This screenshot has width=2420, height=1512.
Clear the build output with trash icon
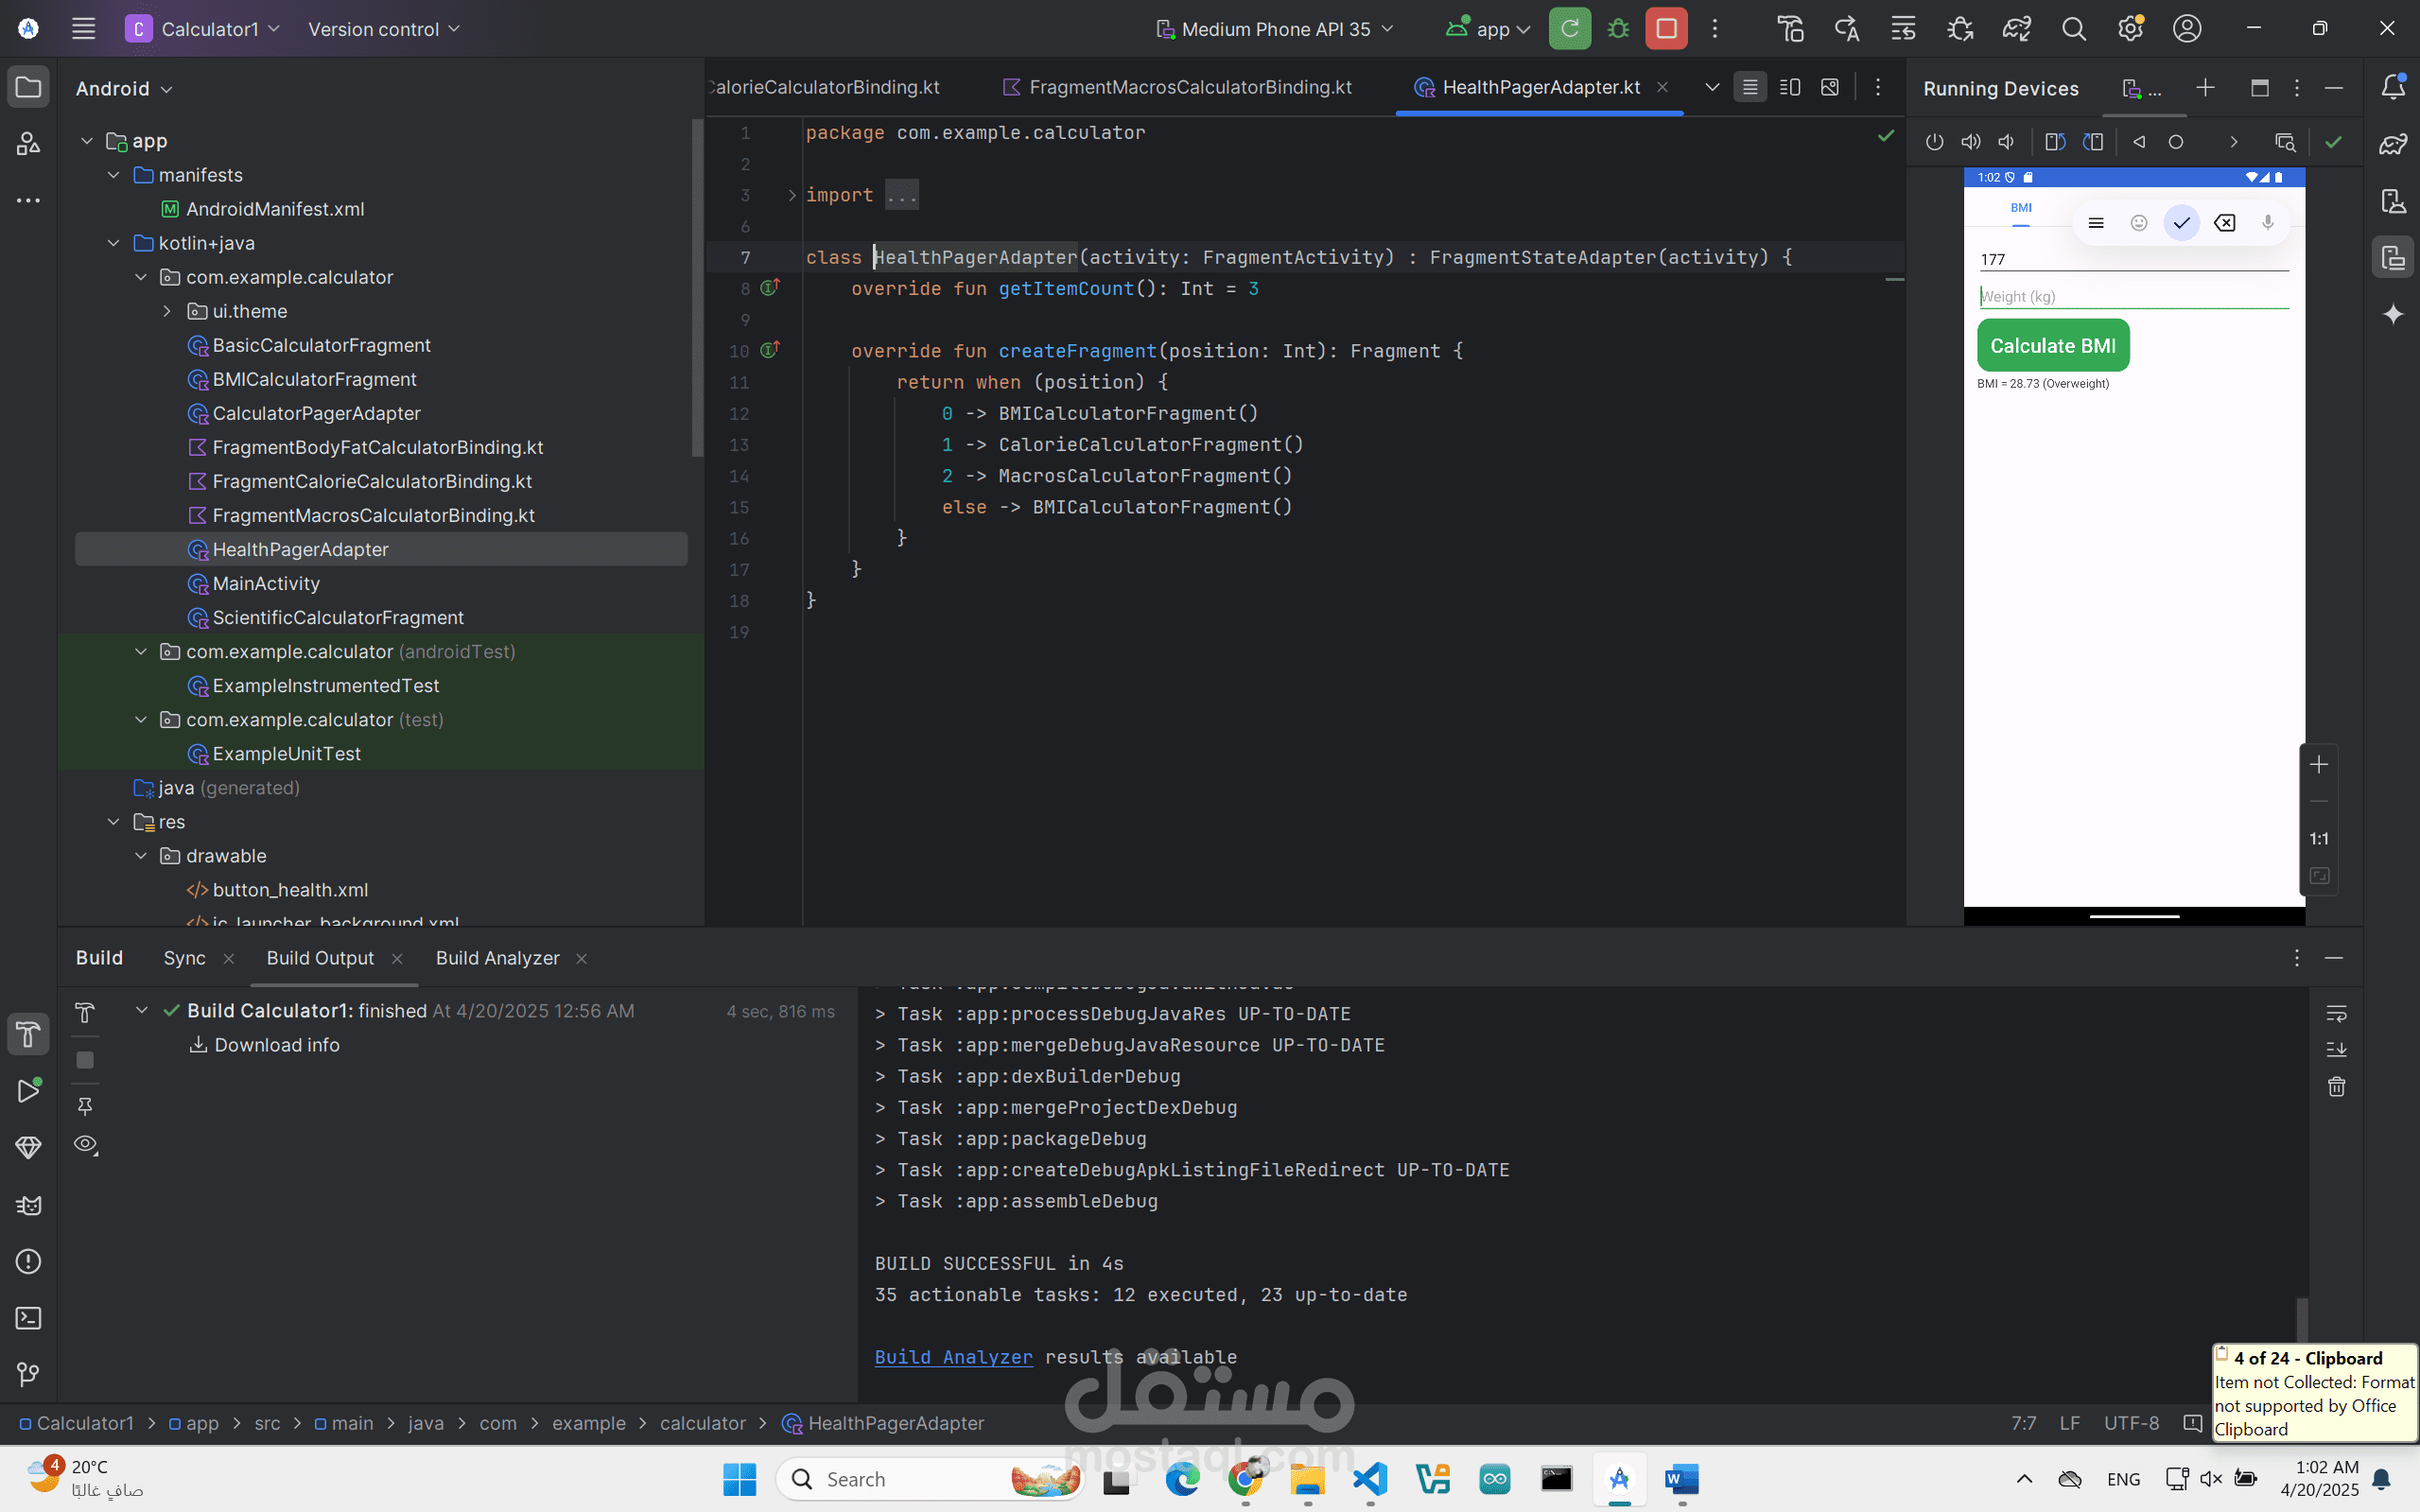(x=2336, y=1087)
